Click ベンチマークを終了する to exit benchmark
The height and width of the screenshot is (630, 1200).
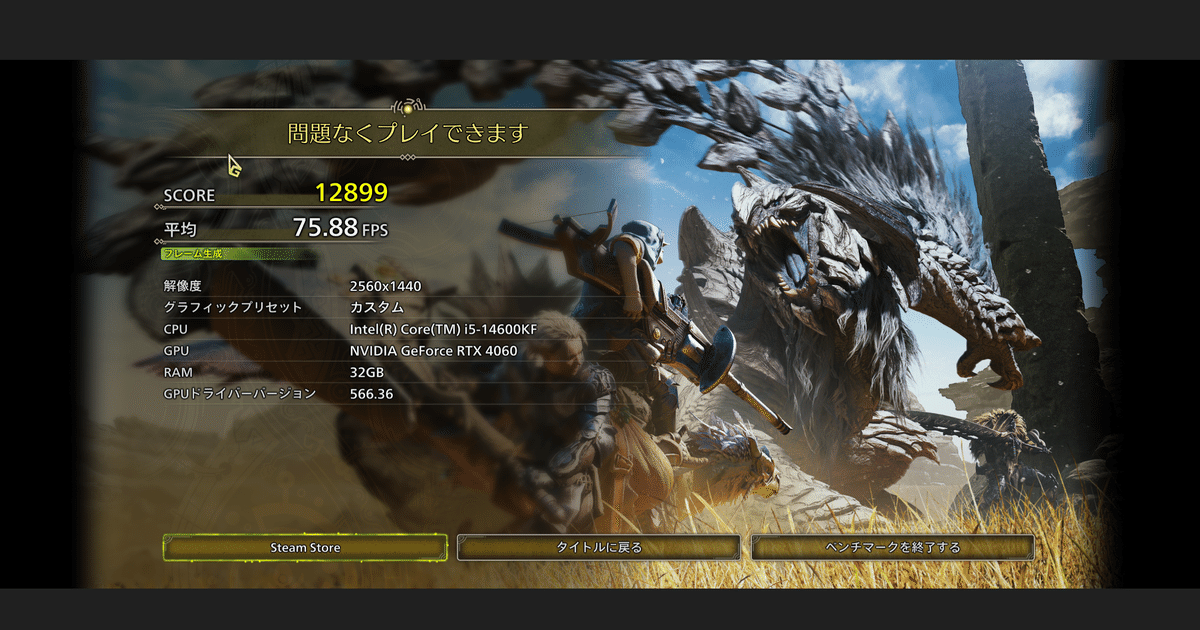click(x=893, y=547)
